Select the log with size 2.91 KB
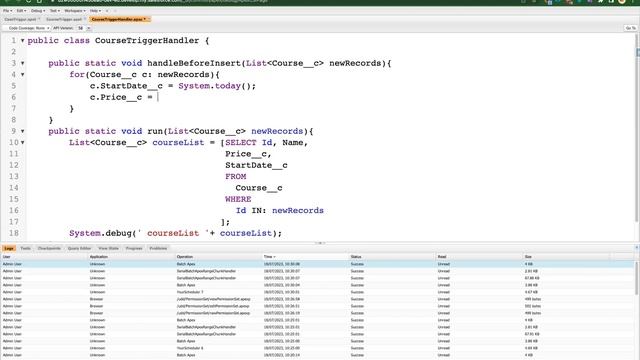This screenshot has height=360, width=640. (318, 271)
